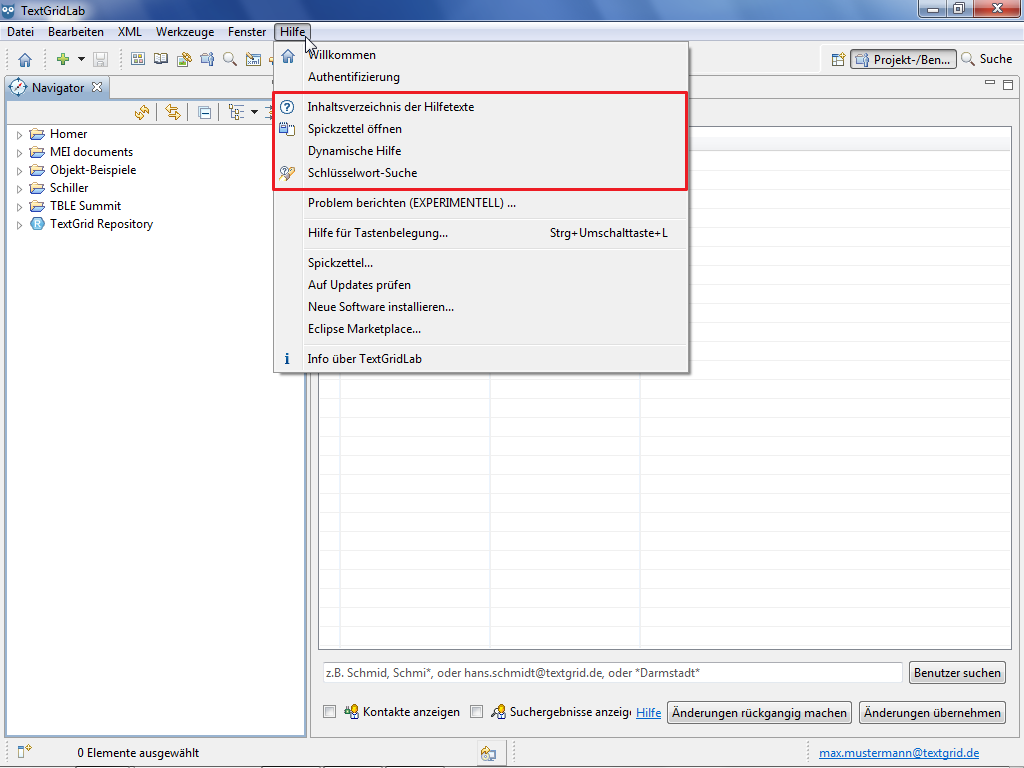Image resolution: width=1024 pixels, height=768 pixels.
Task: Click the green plus New icon
Action: click(x=62, y=60)
